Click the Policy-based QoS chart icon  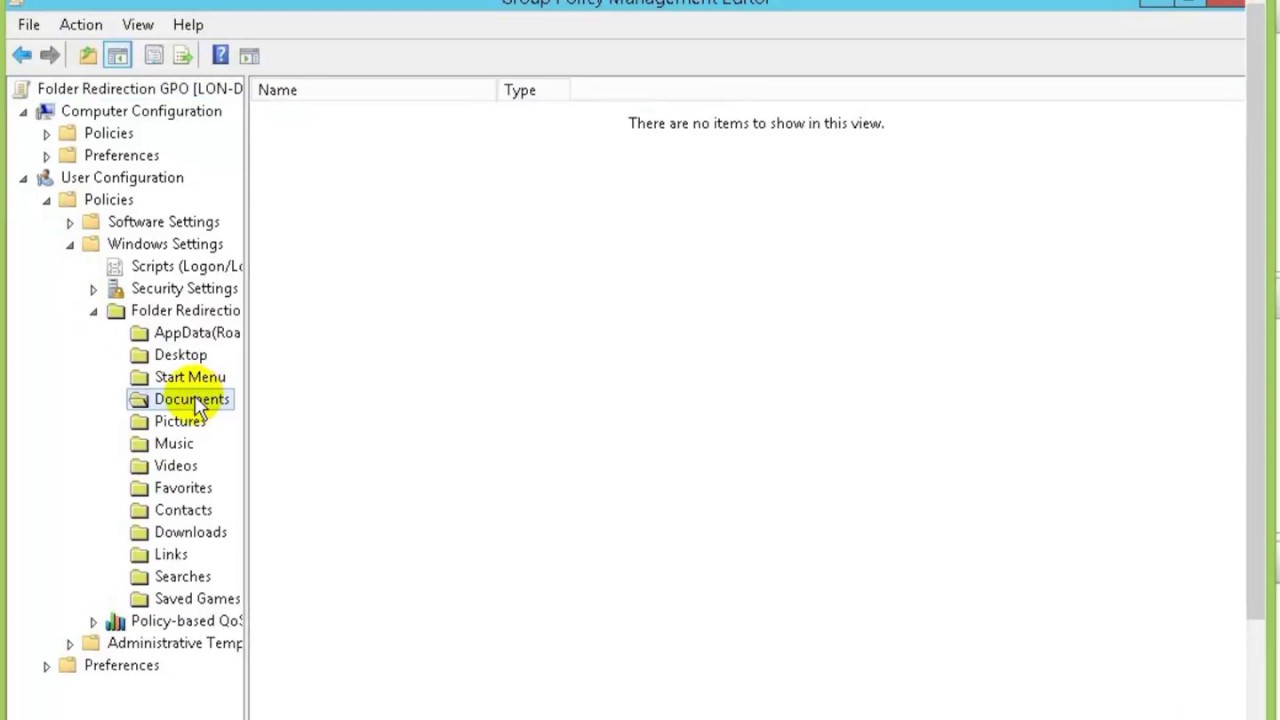click(115, 621)
